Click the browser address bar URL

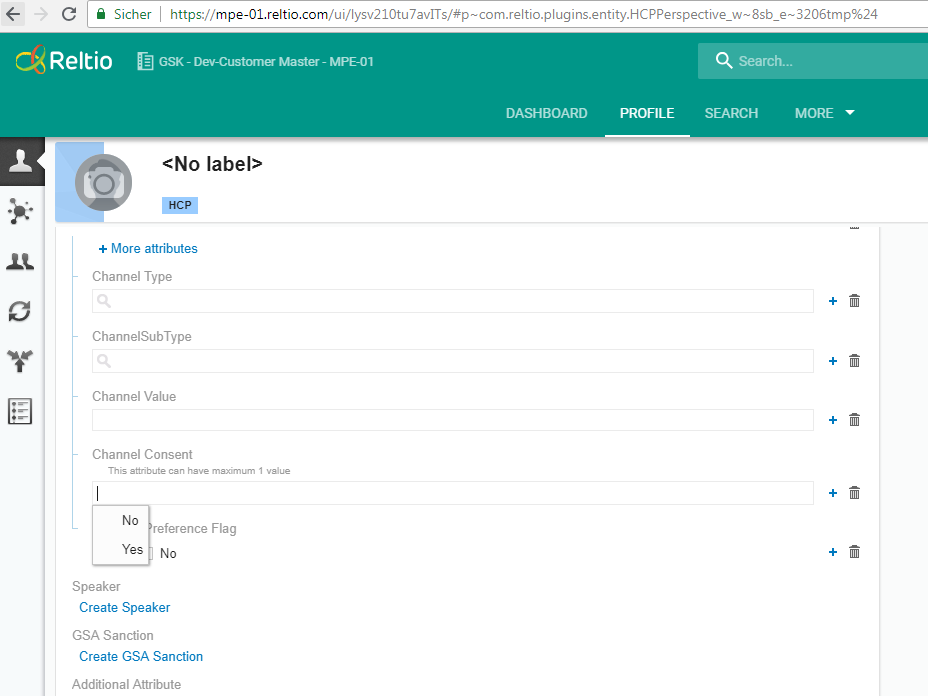tap(523, 14)
